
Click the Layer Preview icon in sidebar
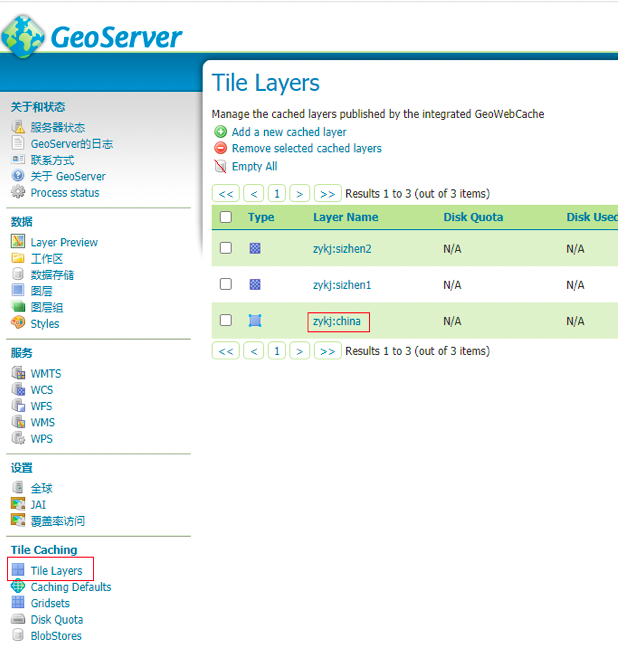point(18,242)
